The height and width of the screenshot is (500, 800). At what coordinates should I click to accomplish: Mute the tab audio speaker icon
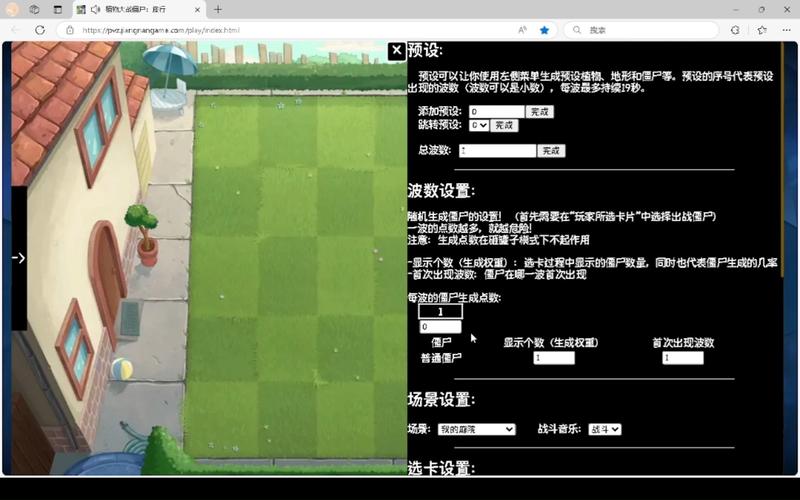[x=95, y=9]
